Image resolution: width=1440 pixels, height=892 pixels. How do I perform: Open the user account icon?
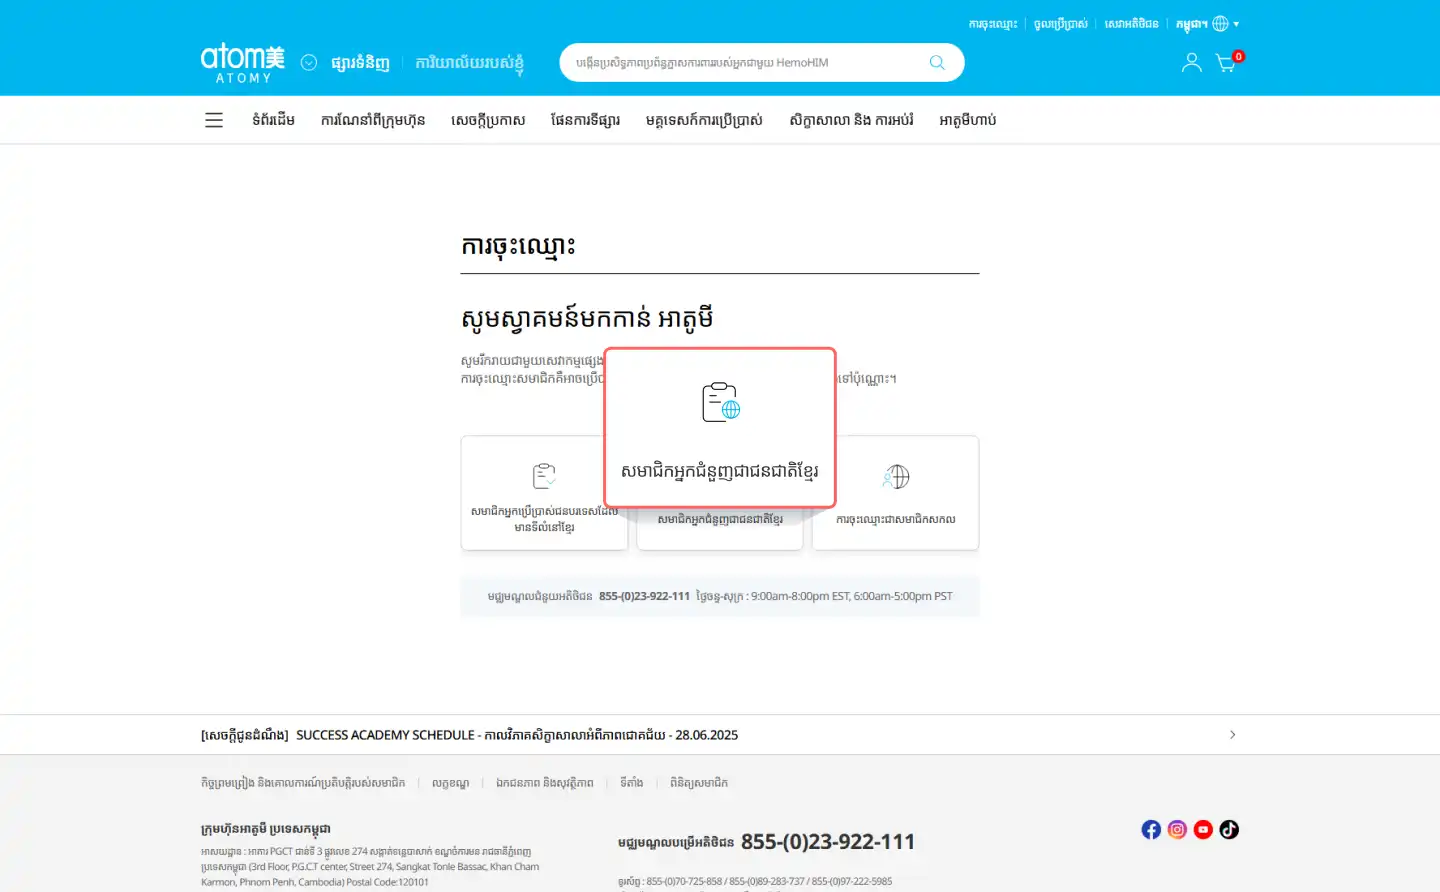(x=1191, y=62)
